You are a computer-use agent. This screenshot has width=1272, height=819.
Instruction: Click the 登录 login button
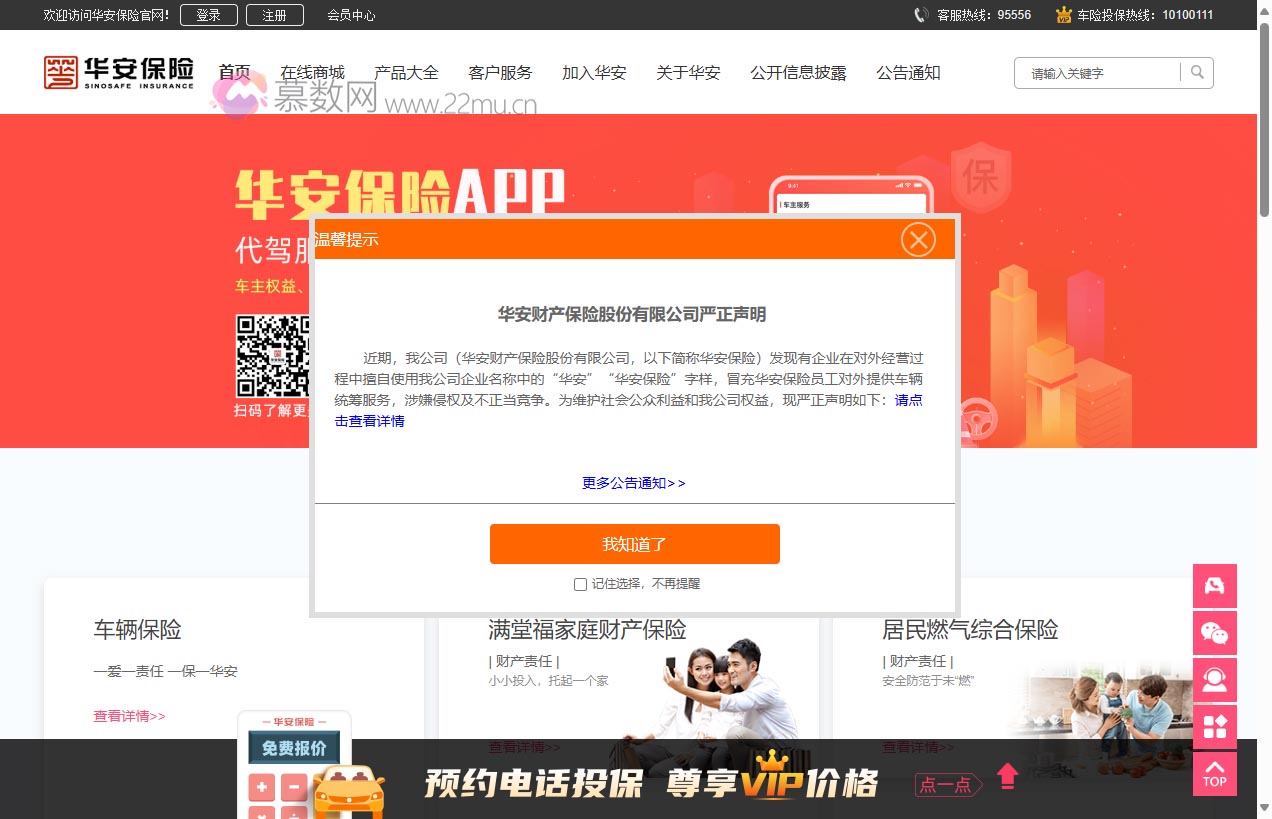point(208,15)
